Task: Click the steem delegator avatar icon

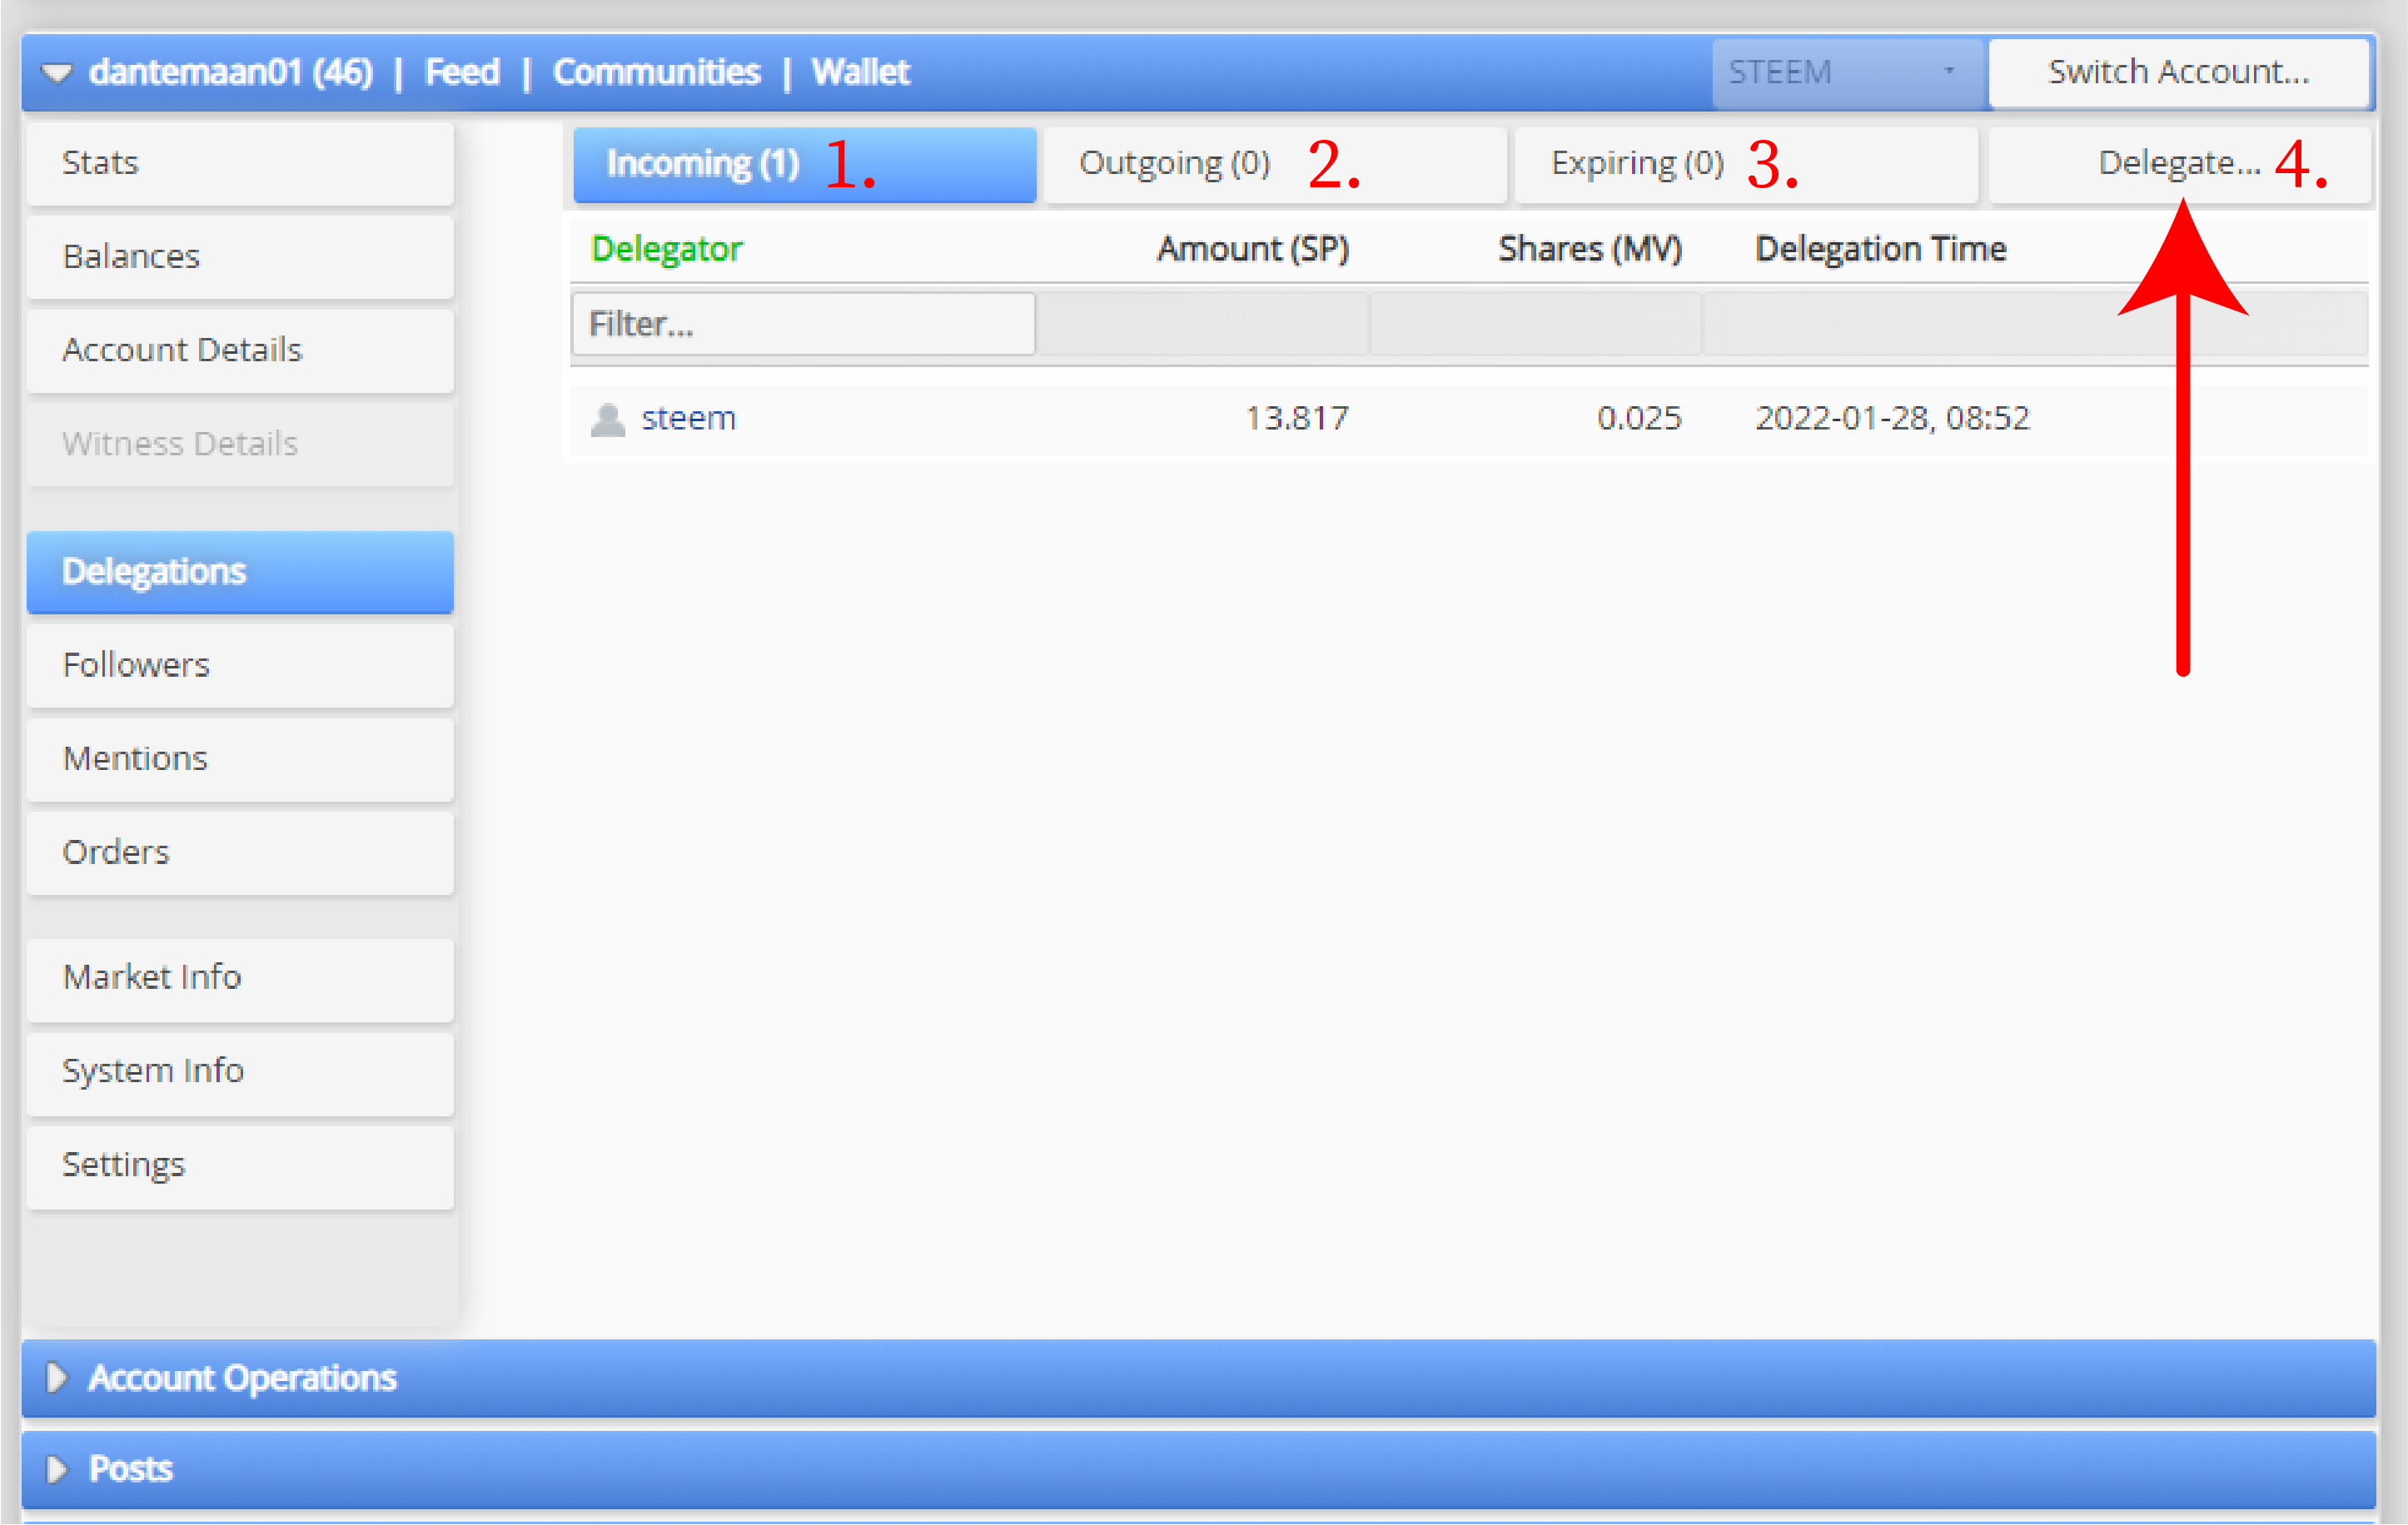Action: tap(608, 420)
